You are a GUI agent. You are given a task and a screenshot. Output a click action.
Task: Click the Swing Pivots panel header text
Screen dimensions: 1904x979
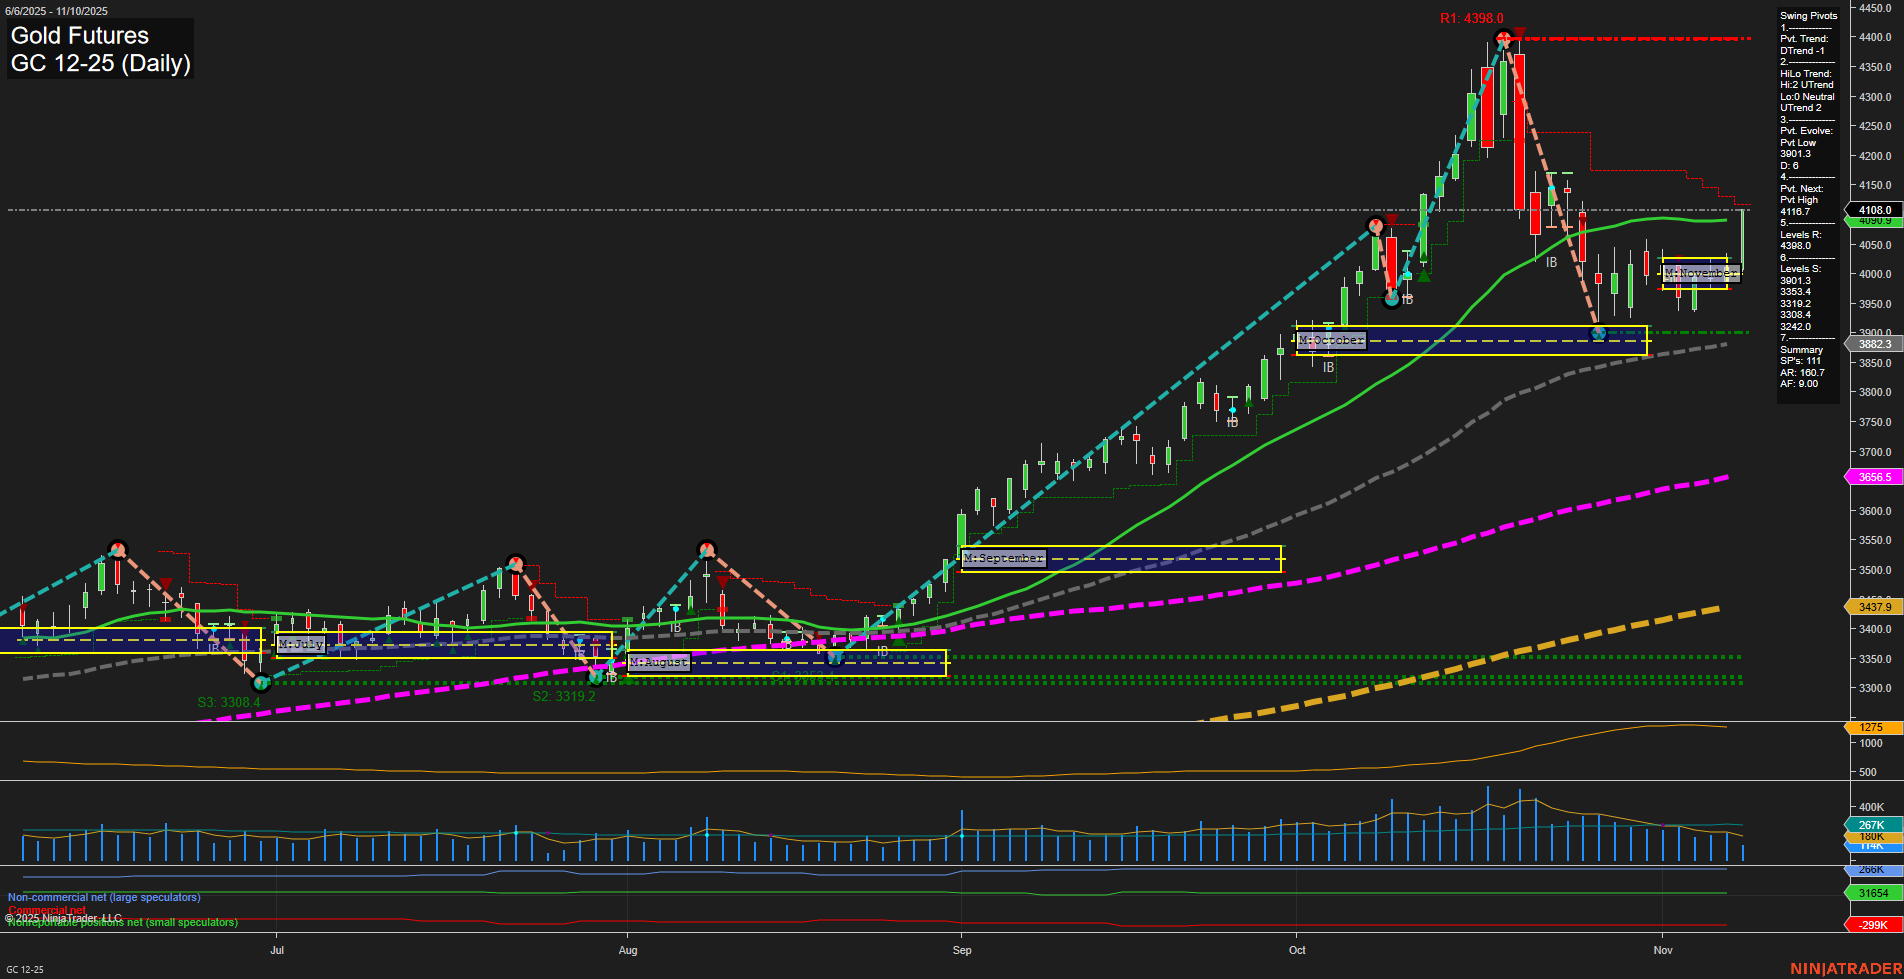pos(1808,15)
